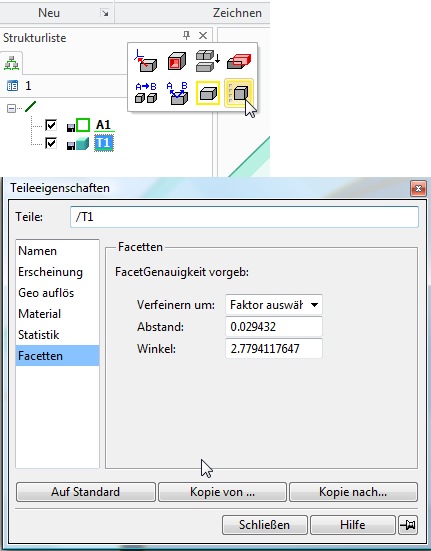
Task: Expand the Neu group launcher arrow
Action: pos(104,13)
